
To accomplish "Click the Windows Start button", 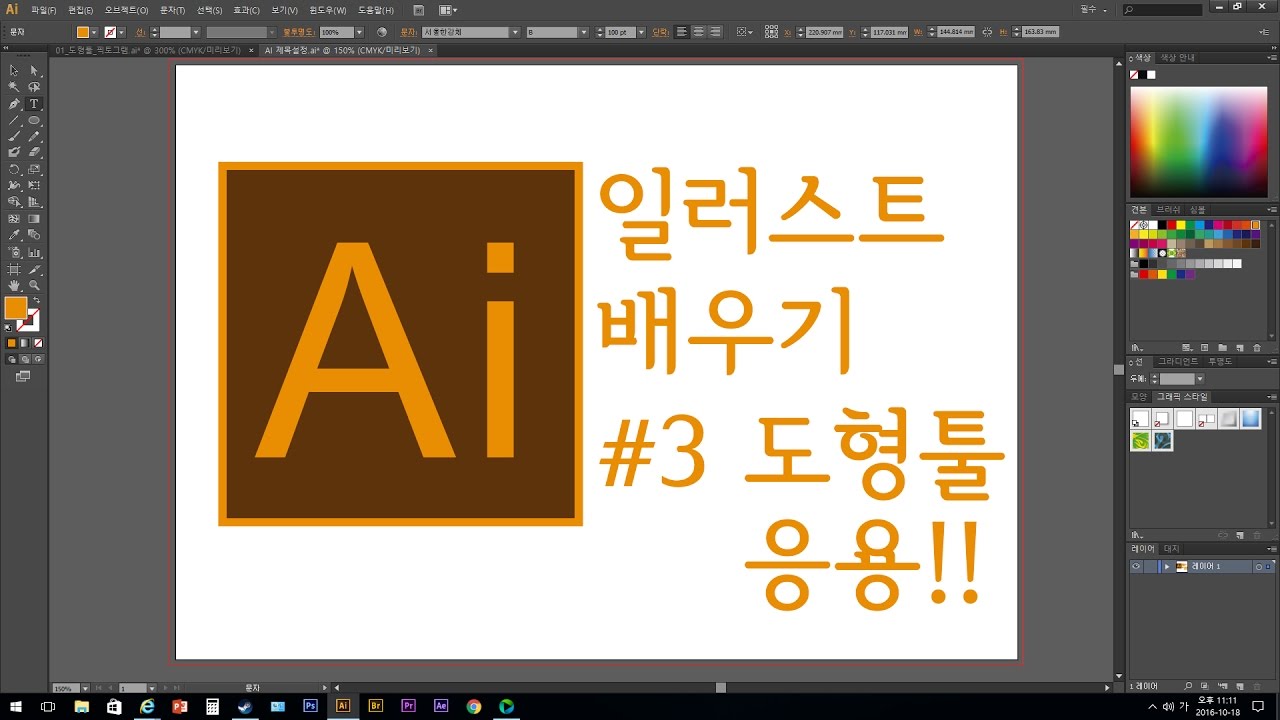I will click(16, 706).
